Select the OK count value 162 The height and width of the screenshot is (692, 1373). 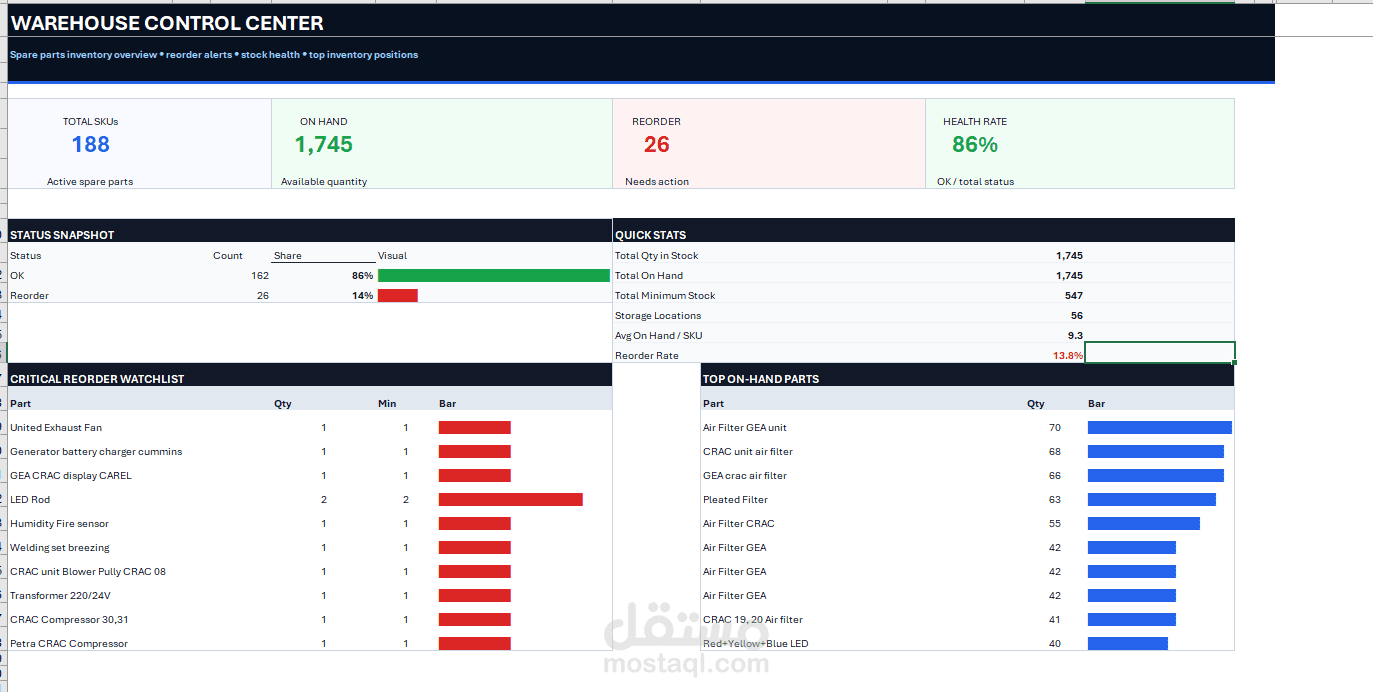(260, 275)
